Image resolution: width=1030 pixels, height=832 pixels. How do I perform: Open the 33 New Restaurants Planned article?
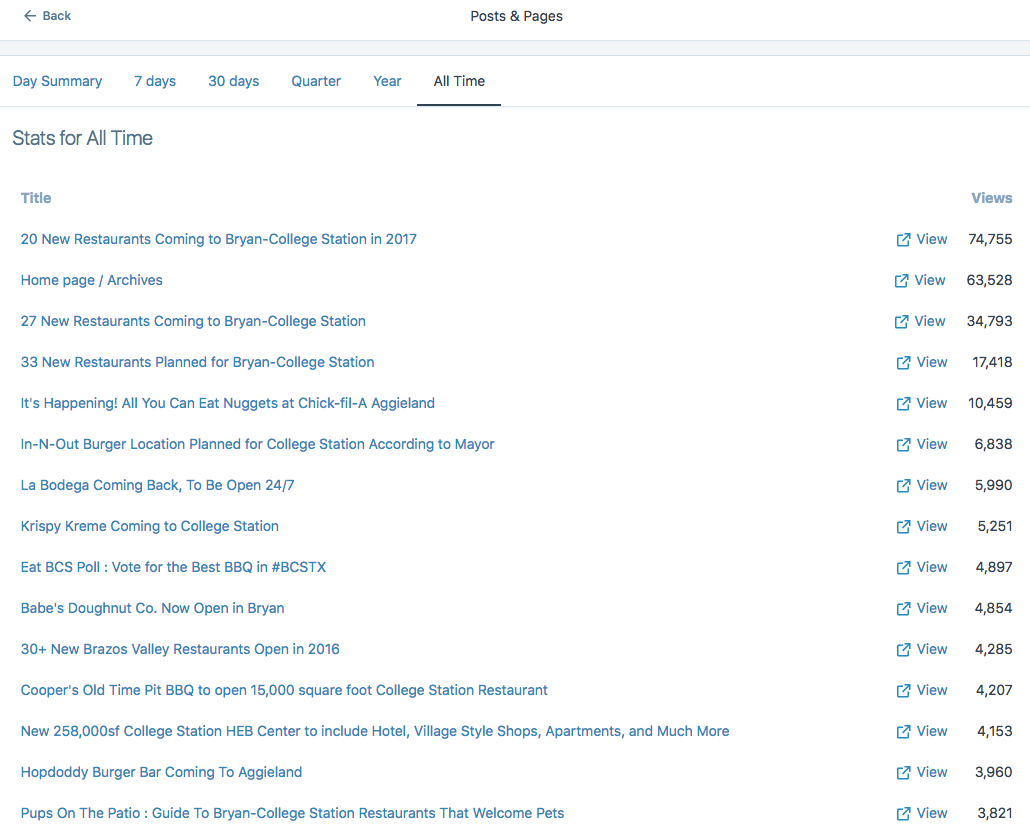[x=197, y=361]
